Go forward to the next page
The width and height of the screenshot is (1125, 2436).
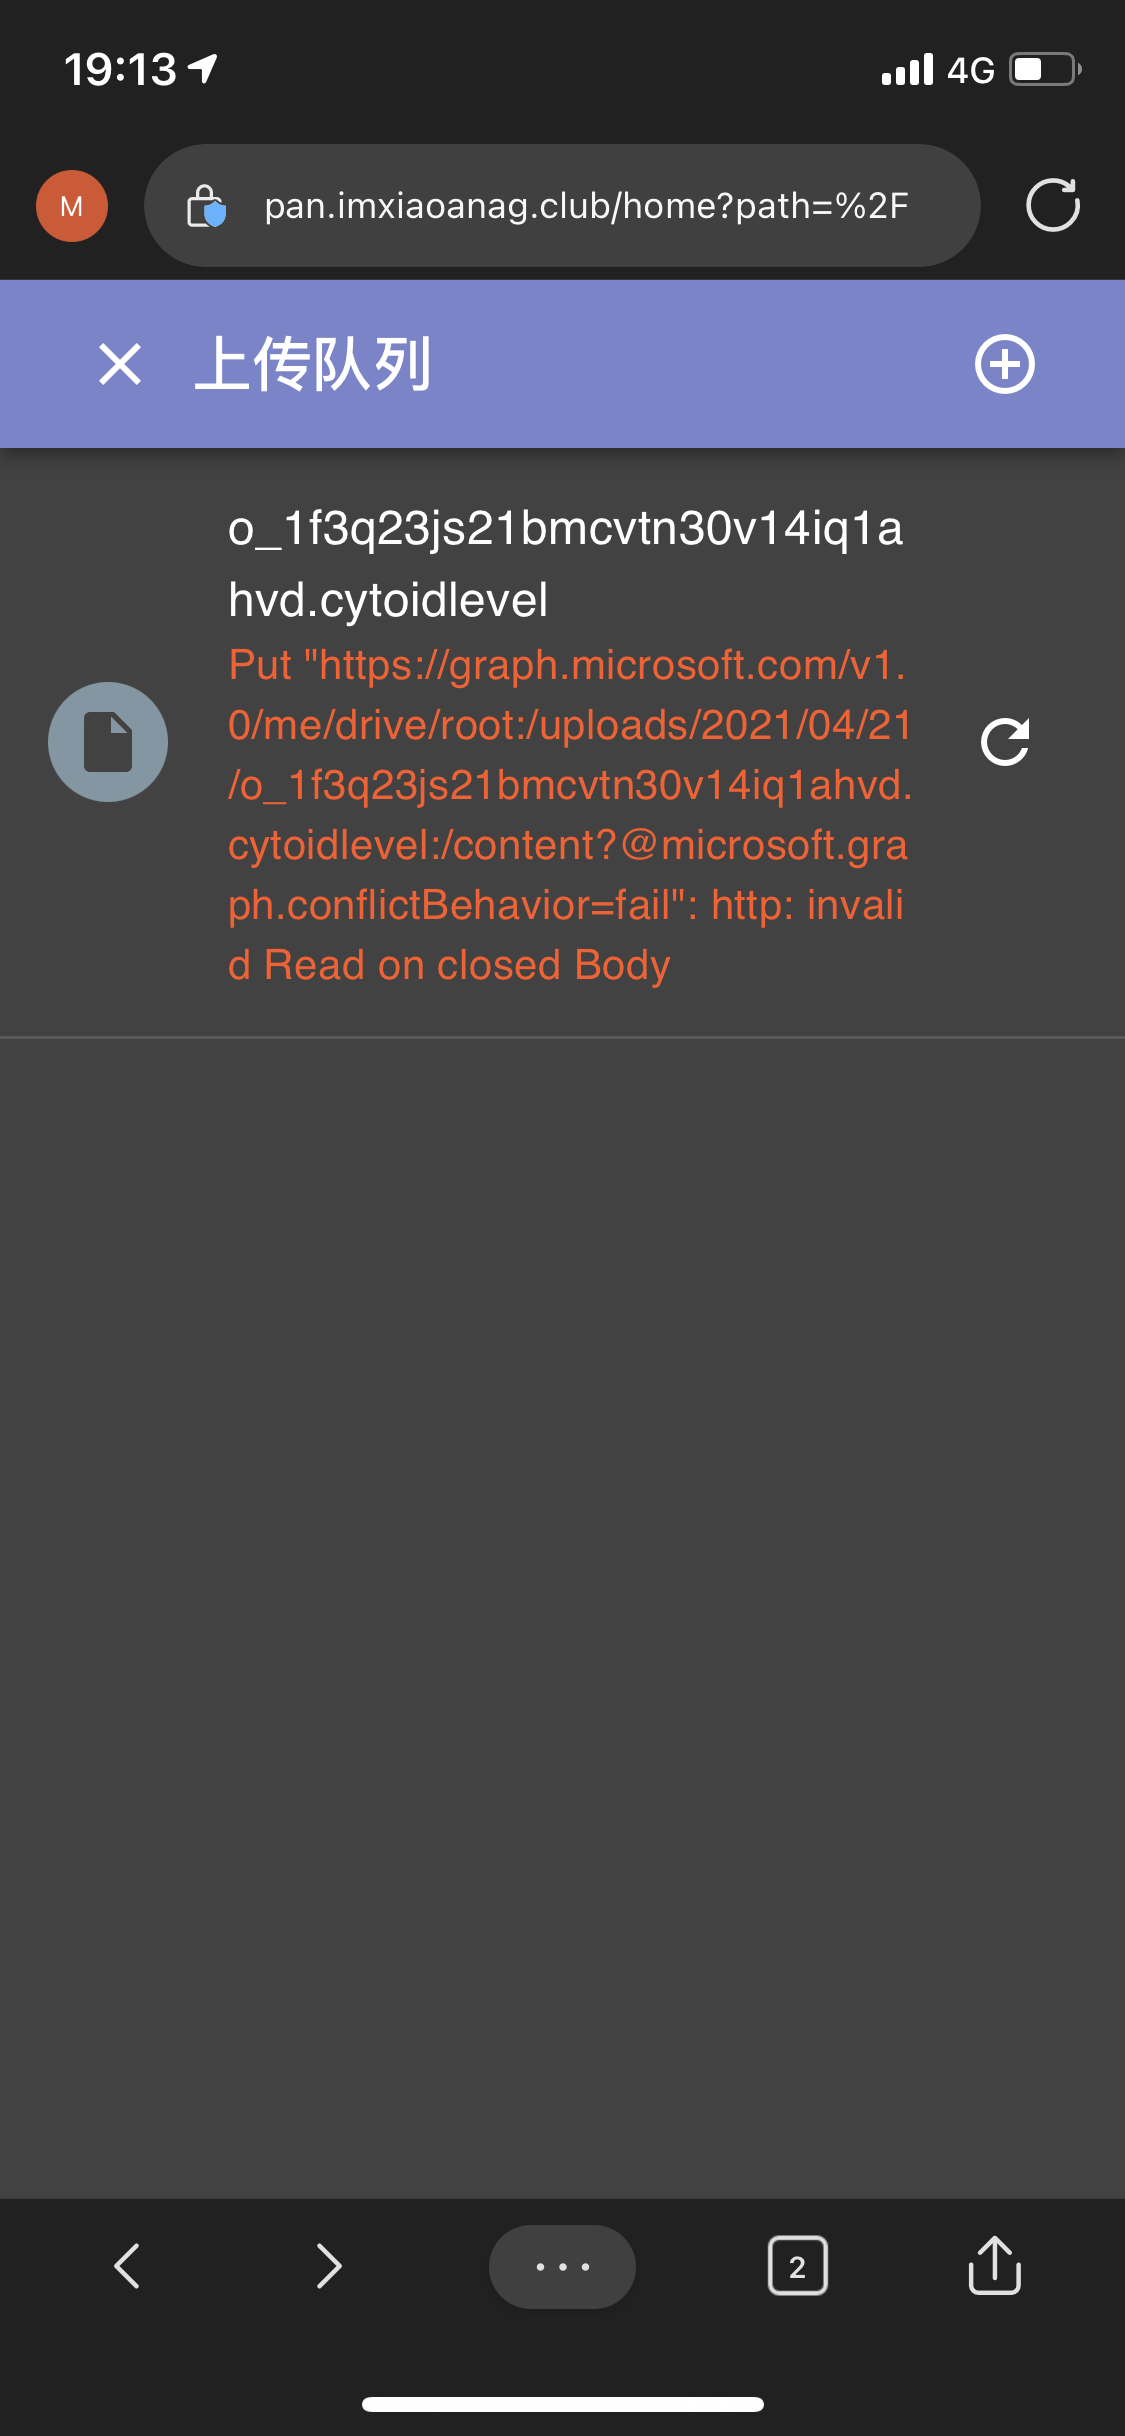(329, 2266)
